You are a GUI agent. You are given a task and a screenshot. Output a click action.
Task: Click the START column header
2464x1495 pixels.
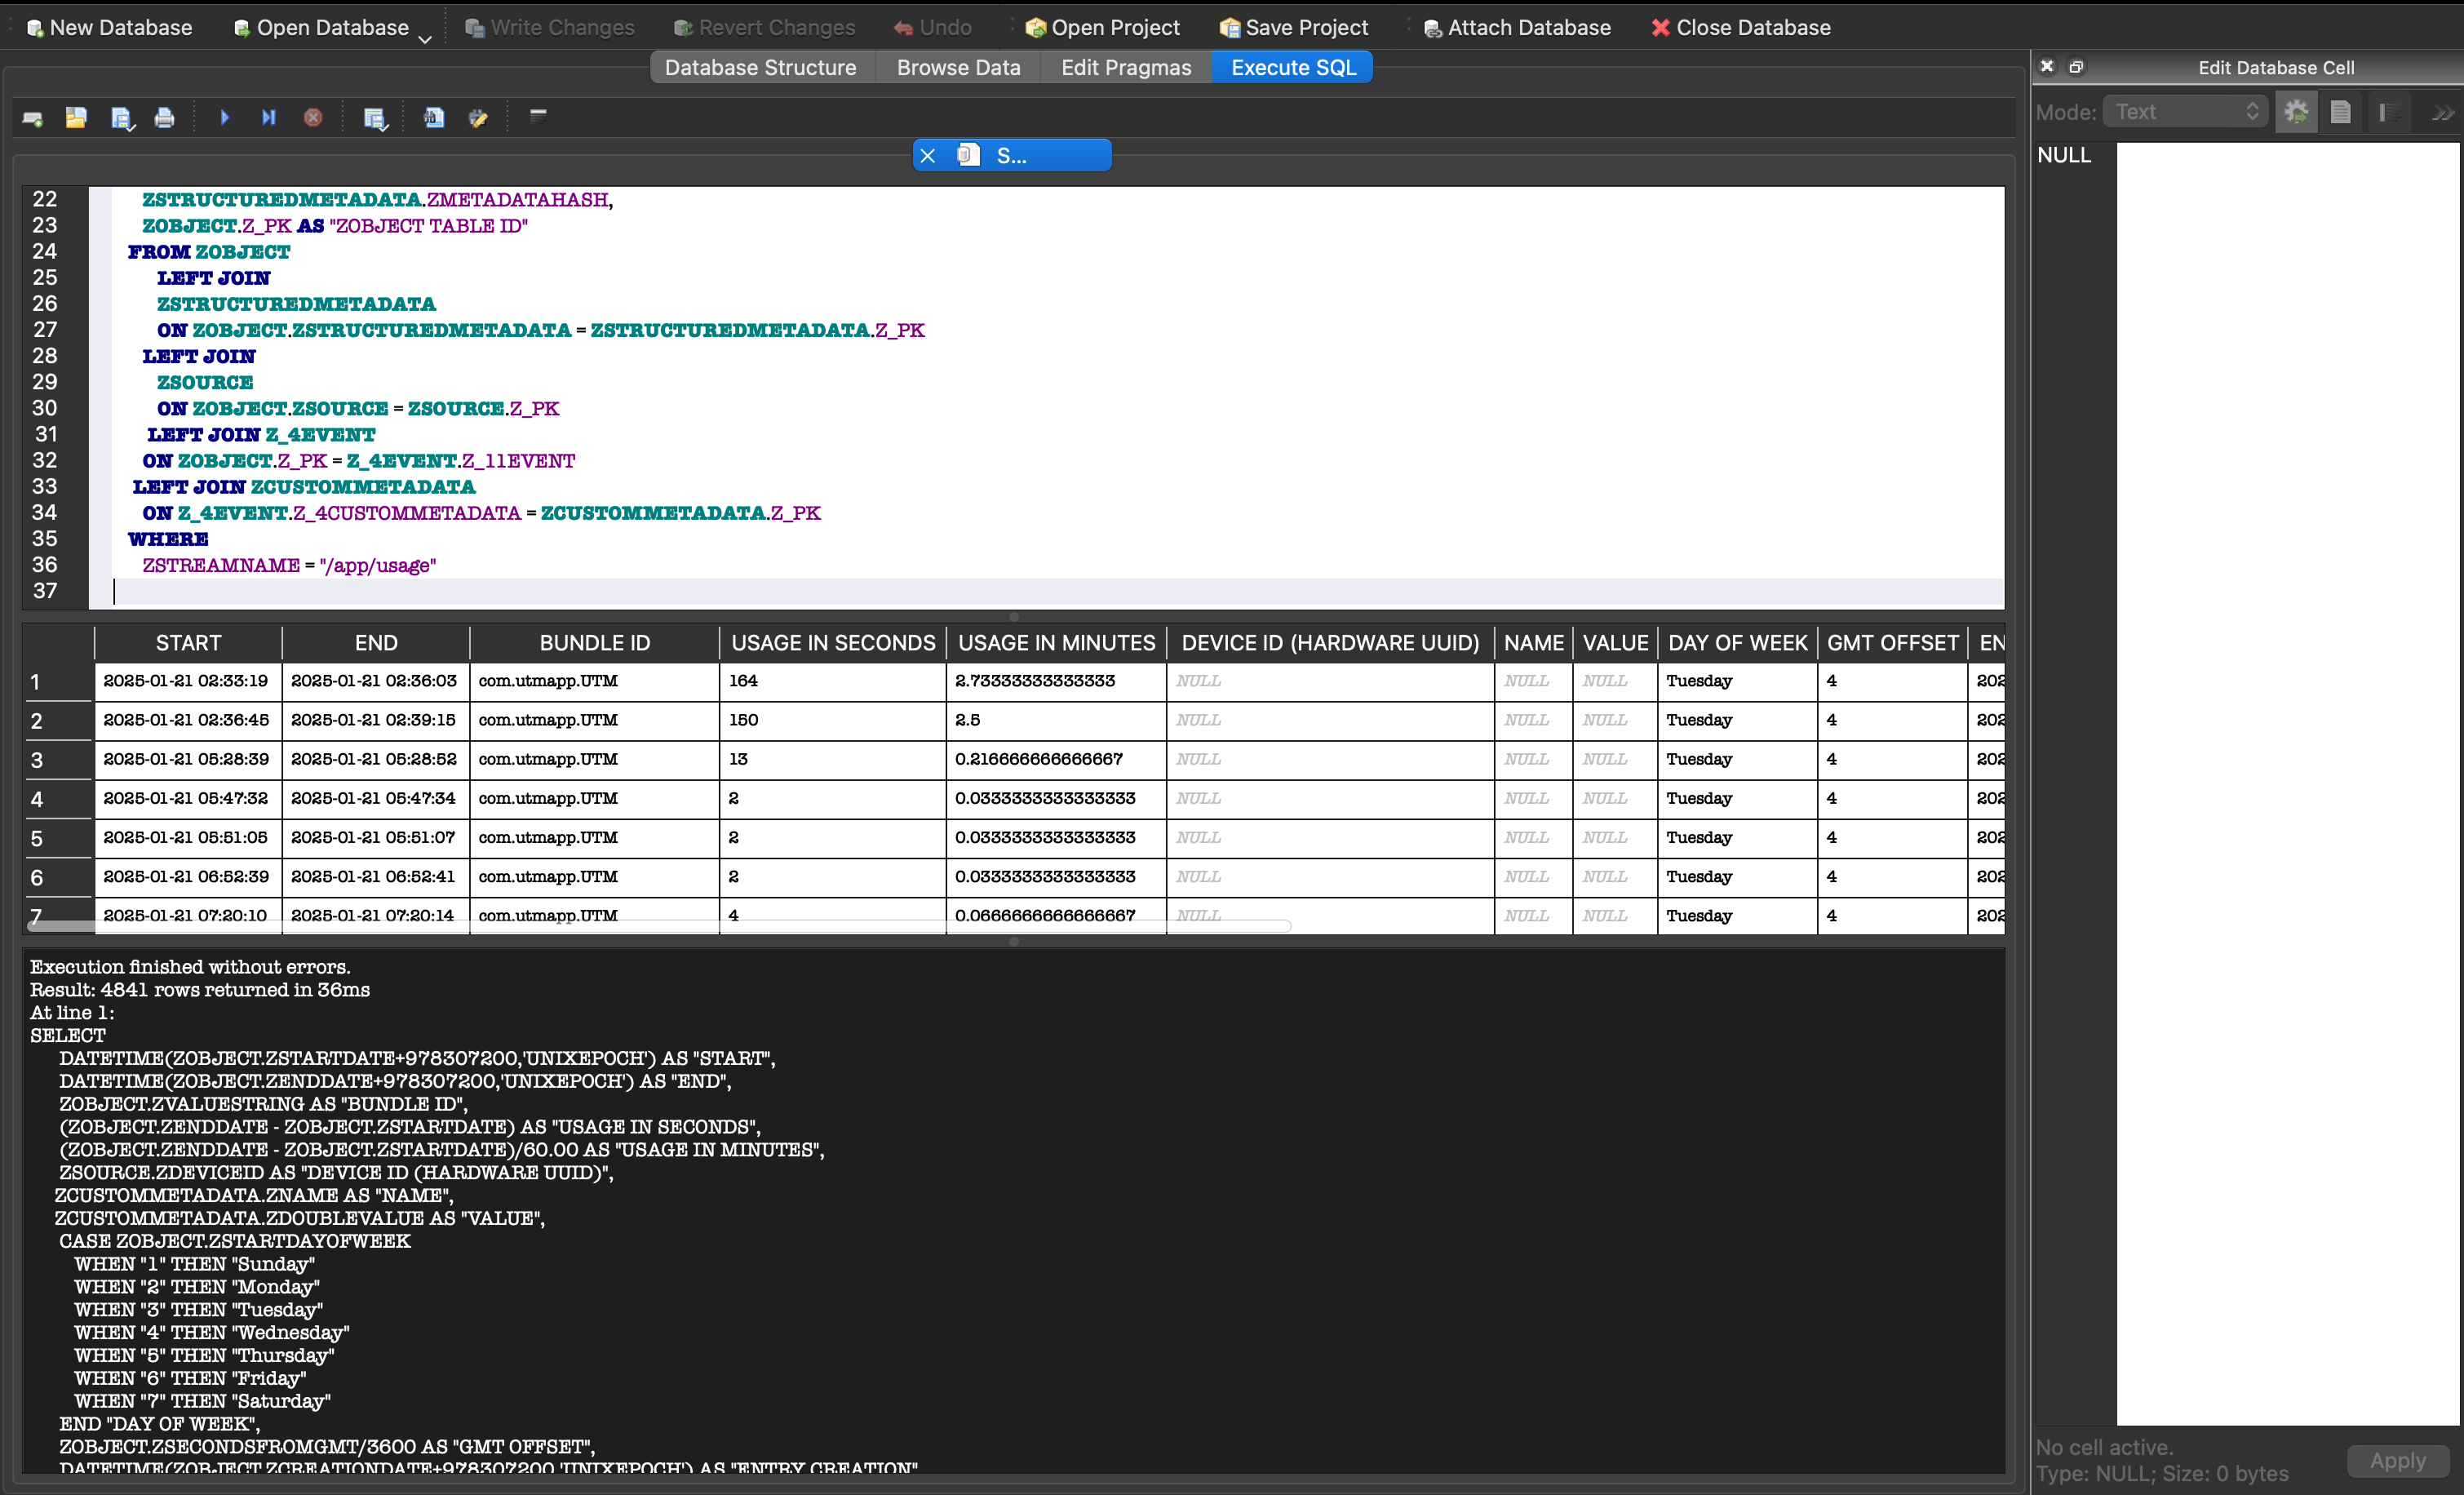coord(188,643)
